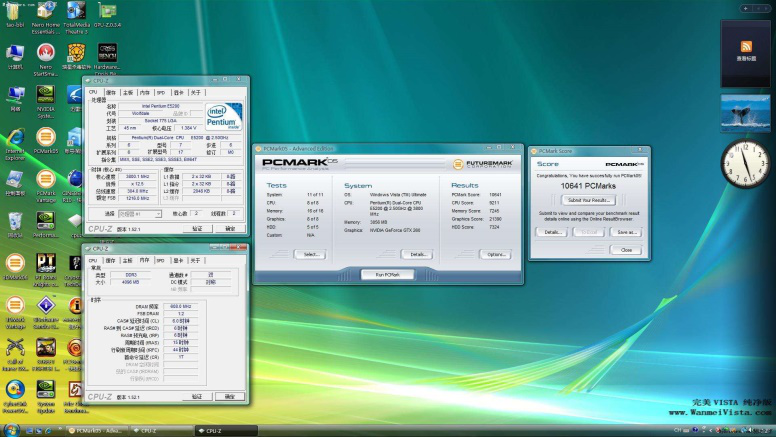The height and width of the screenshot is (437, 776).
Task: Click Select... button under Tests in PCMark05
Action: point(310,254)
